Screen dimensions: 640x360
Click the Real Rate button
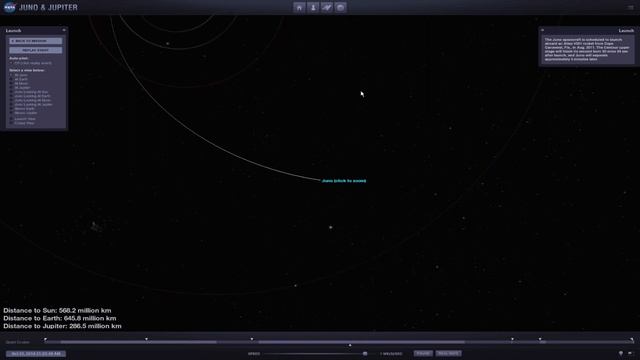point(449,353)
